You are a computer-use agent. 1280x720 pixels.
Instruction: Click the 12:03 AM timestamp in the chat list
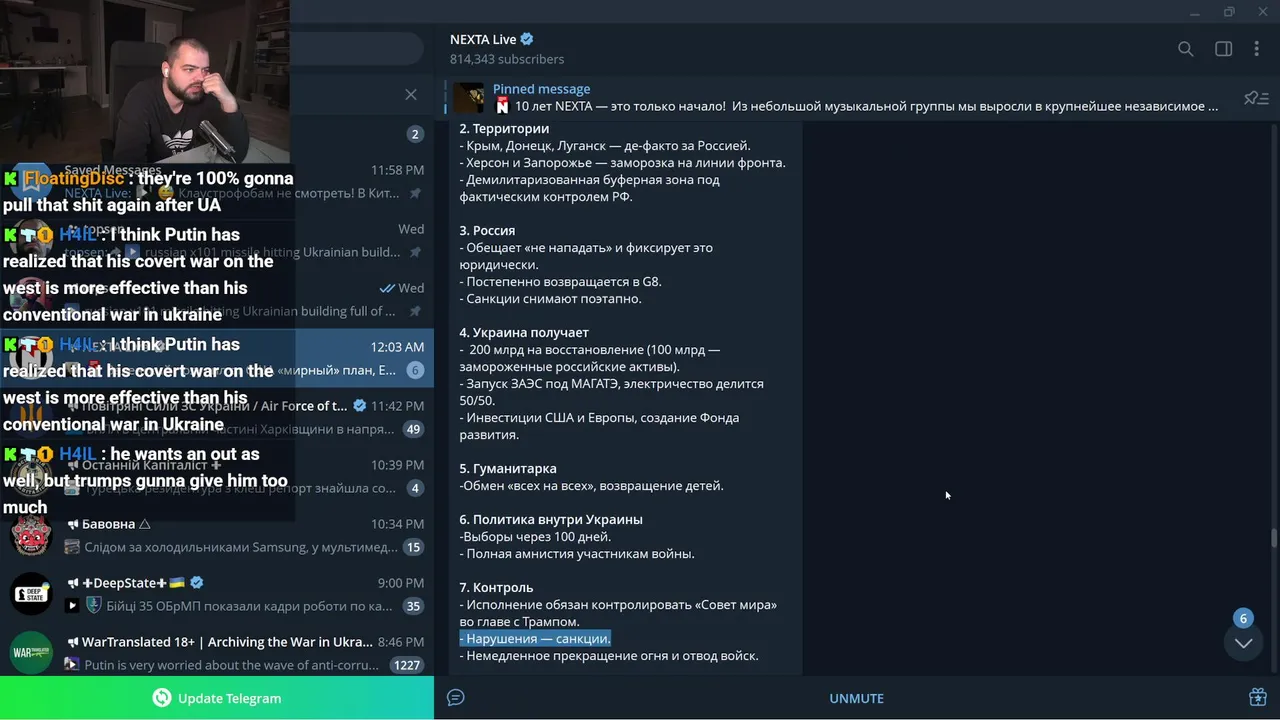click(x=397, y=347)
